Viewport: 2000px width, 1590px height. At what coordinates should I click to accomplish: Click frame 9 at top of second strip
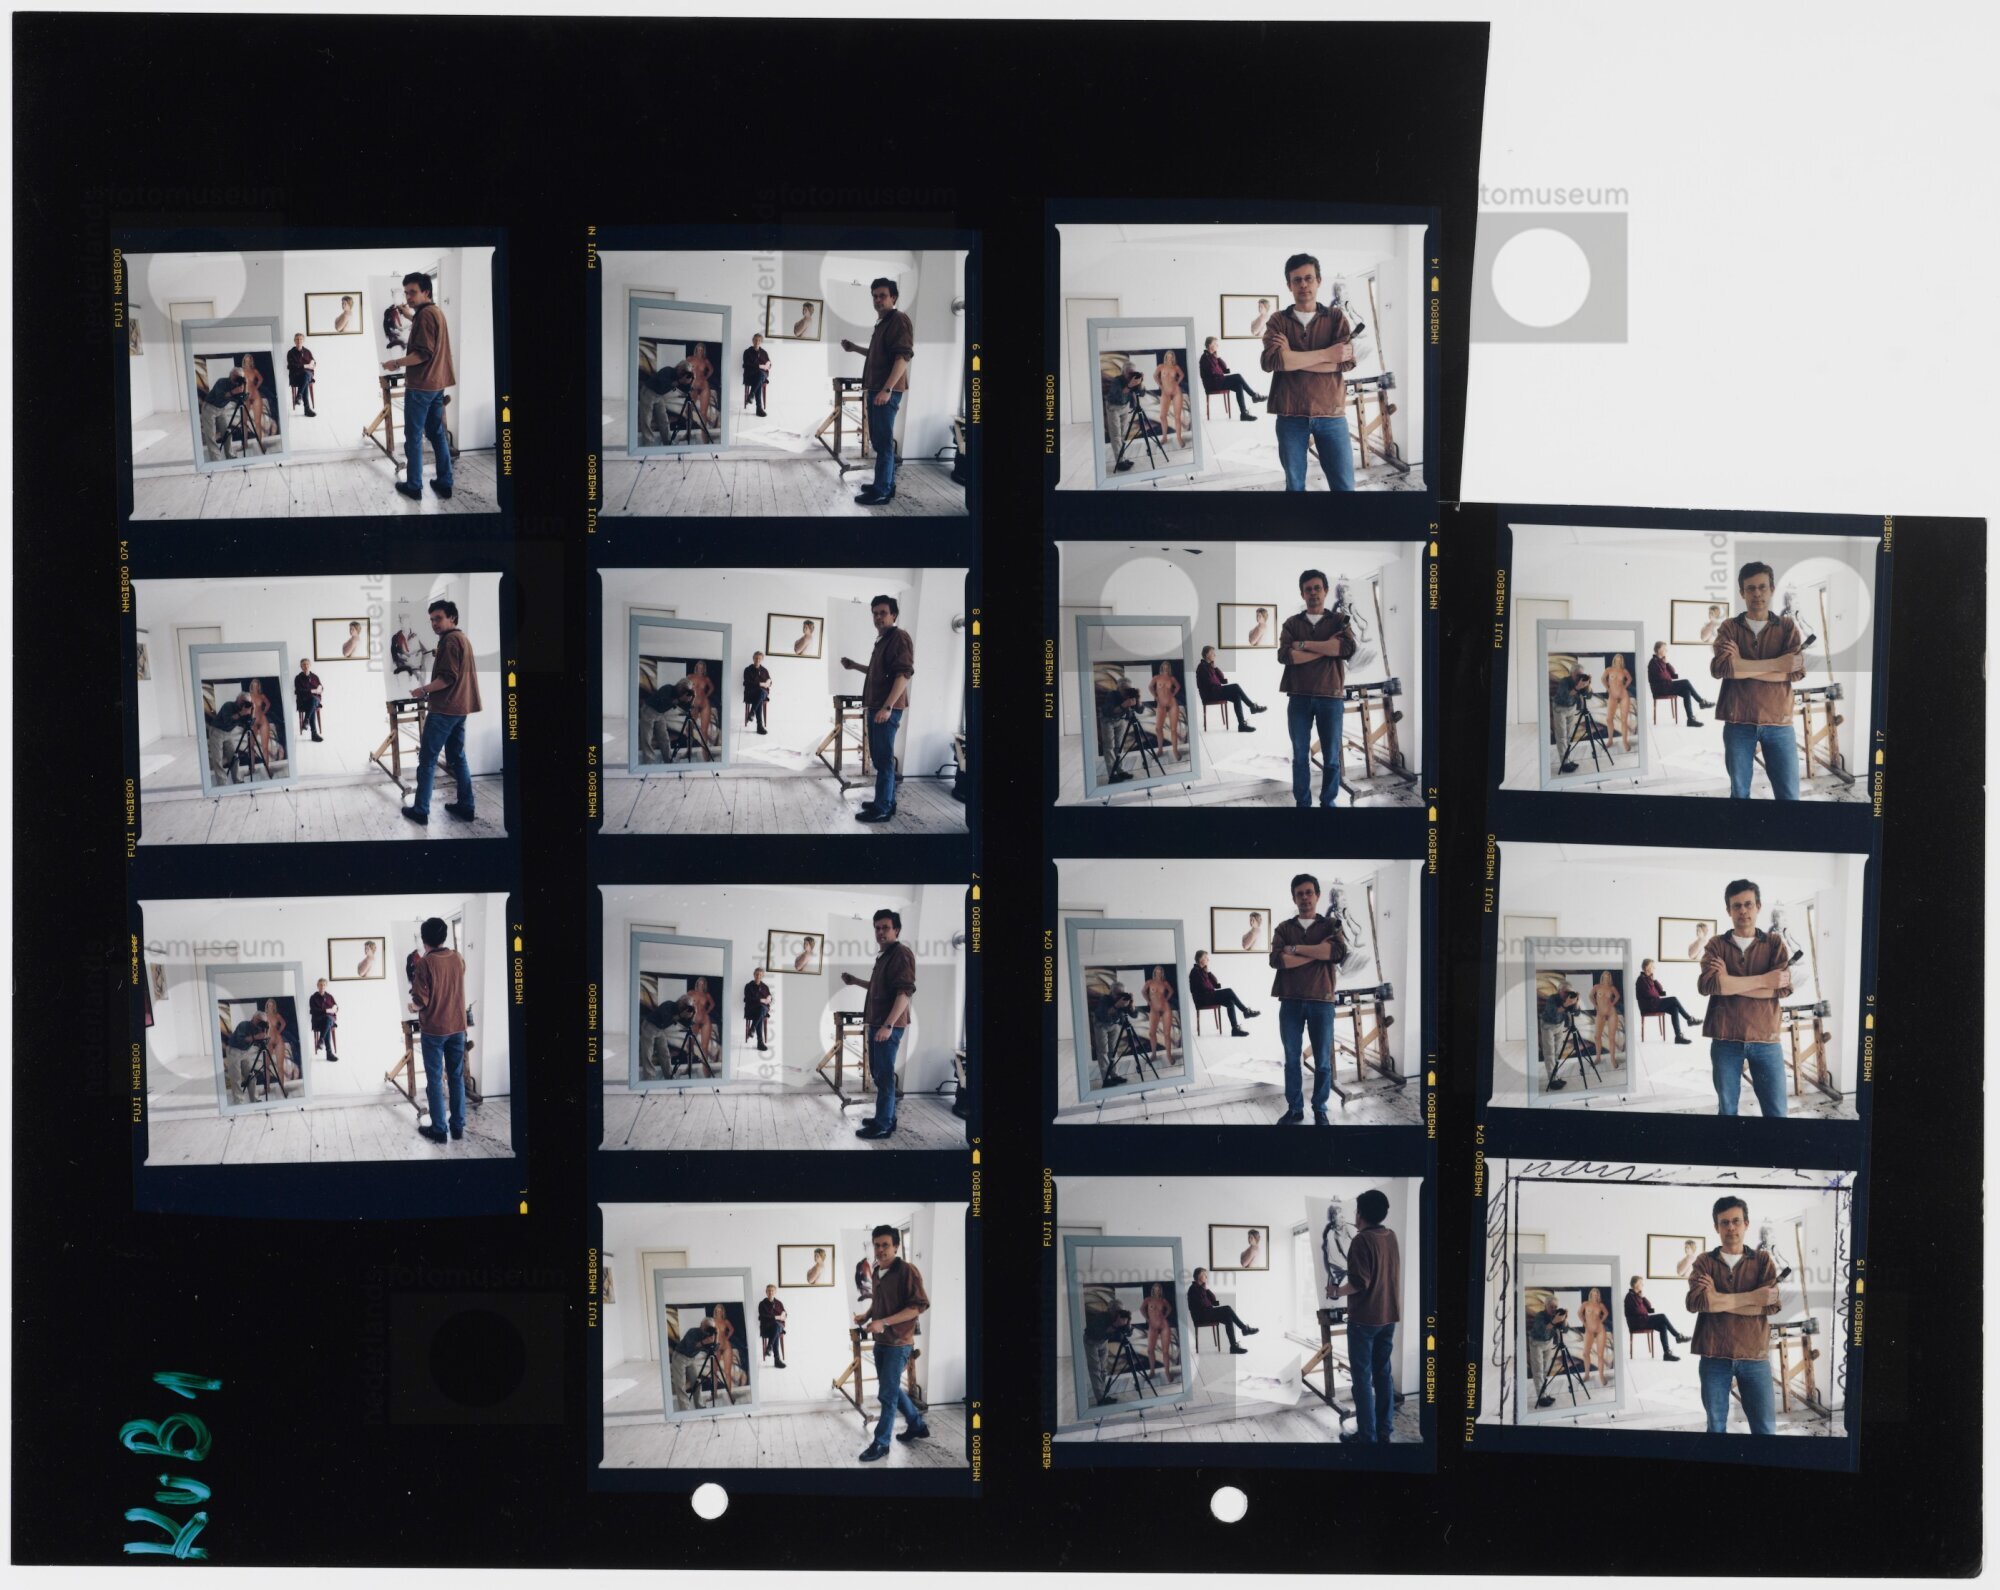783,382
